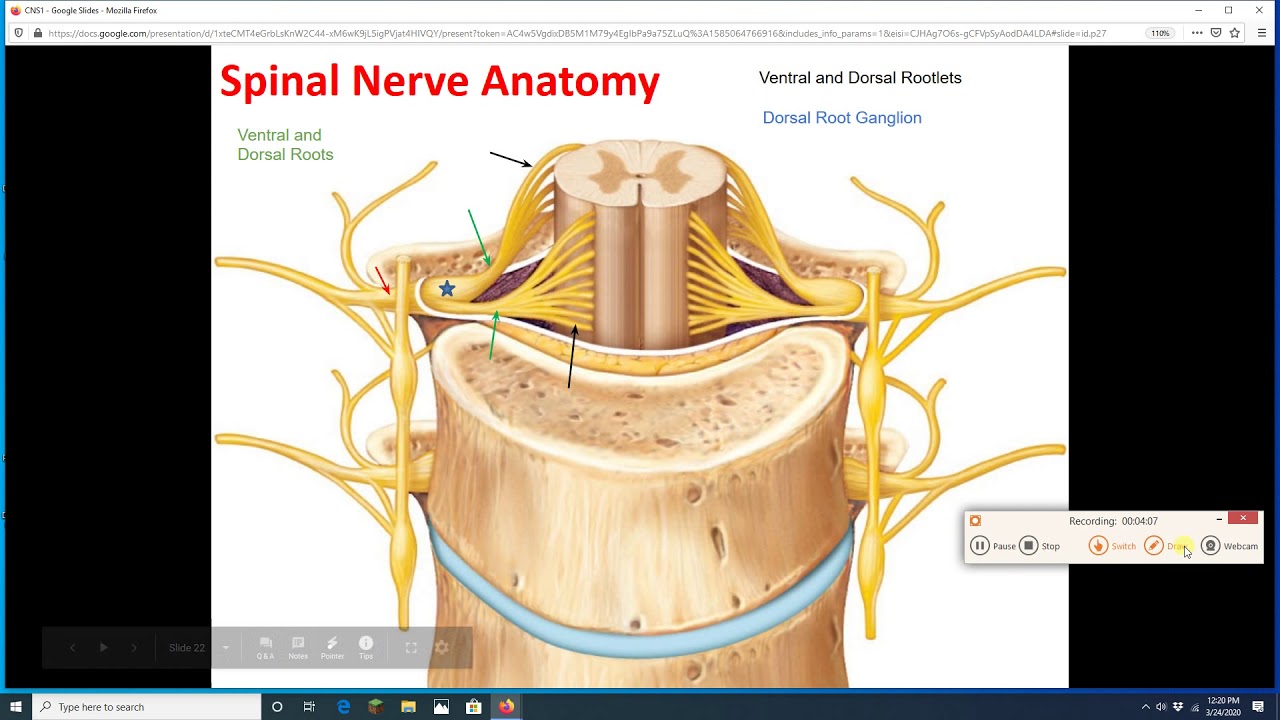The height and width of the screenshot is (720, 1280).
Task: Stop the screen recording
Action: [x=1040, y=546]
